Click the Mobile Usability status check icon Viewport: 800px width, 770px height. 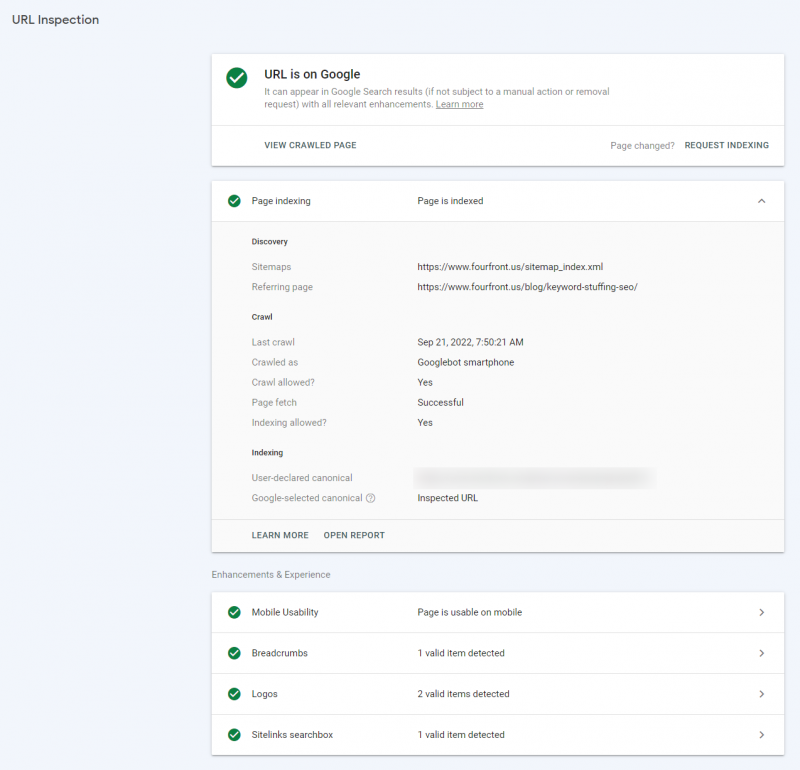click(x=234, y=612)
